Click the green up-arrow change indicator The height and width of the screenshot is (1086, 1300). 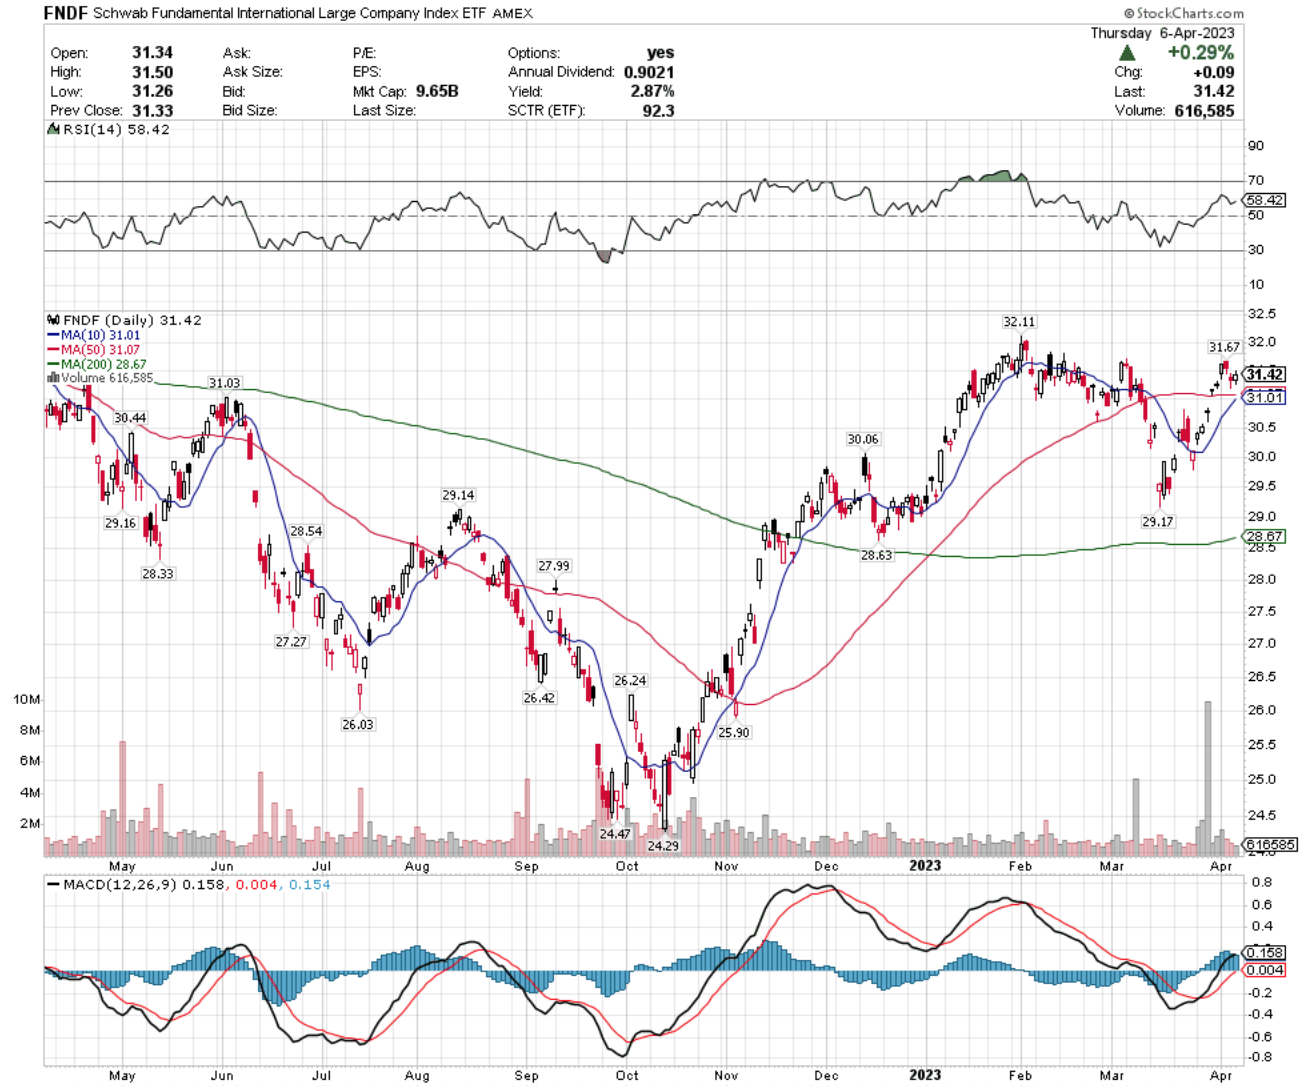pyautogui.click(x=1127, y=53)
